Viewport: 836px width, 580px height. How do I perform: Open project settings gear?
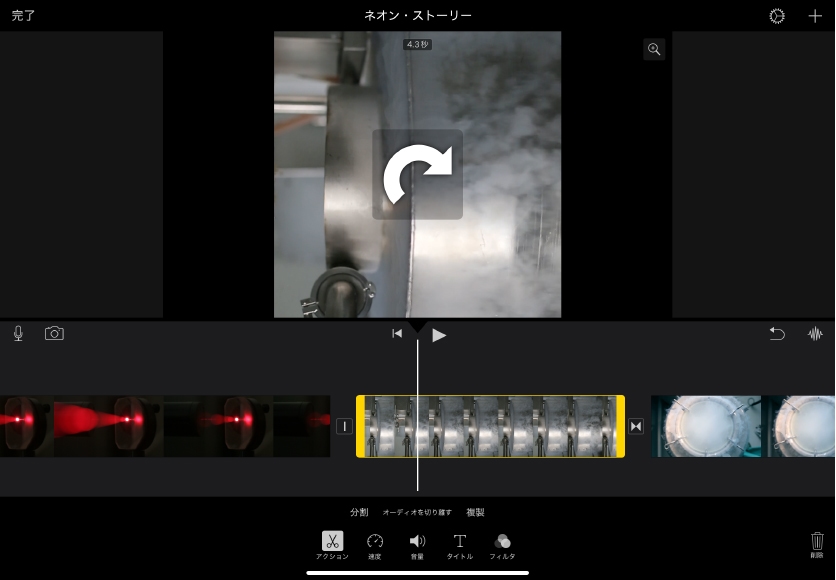coord(777,16)
